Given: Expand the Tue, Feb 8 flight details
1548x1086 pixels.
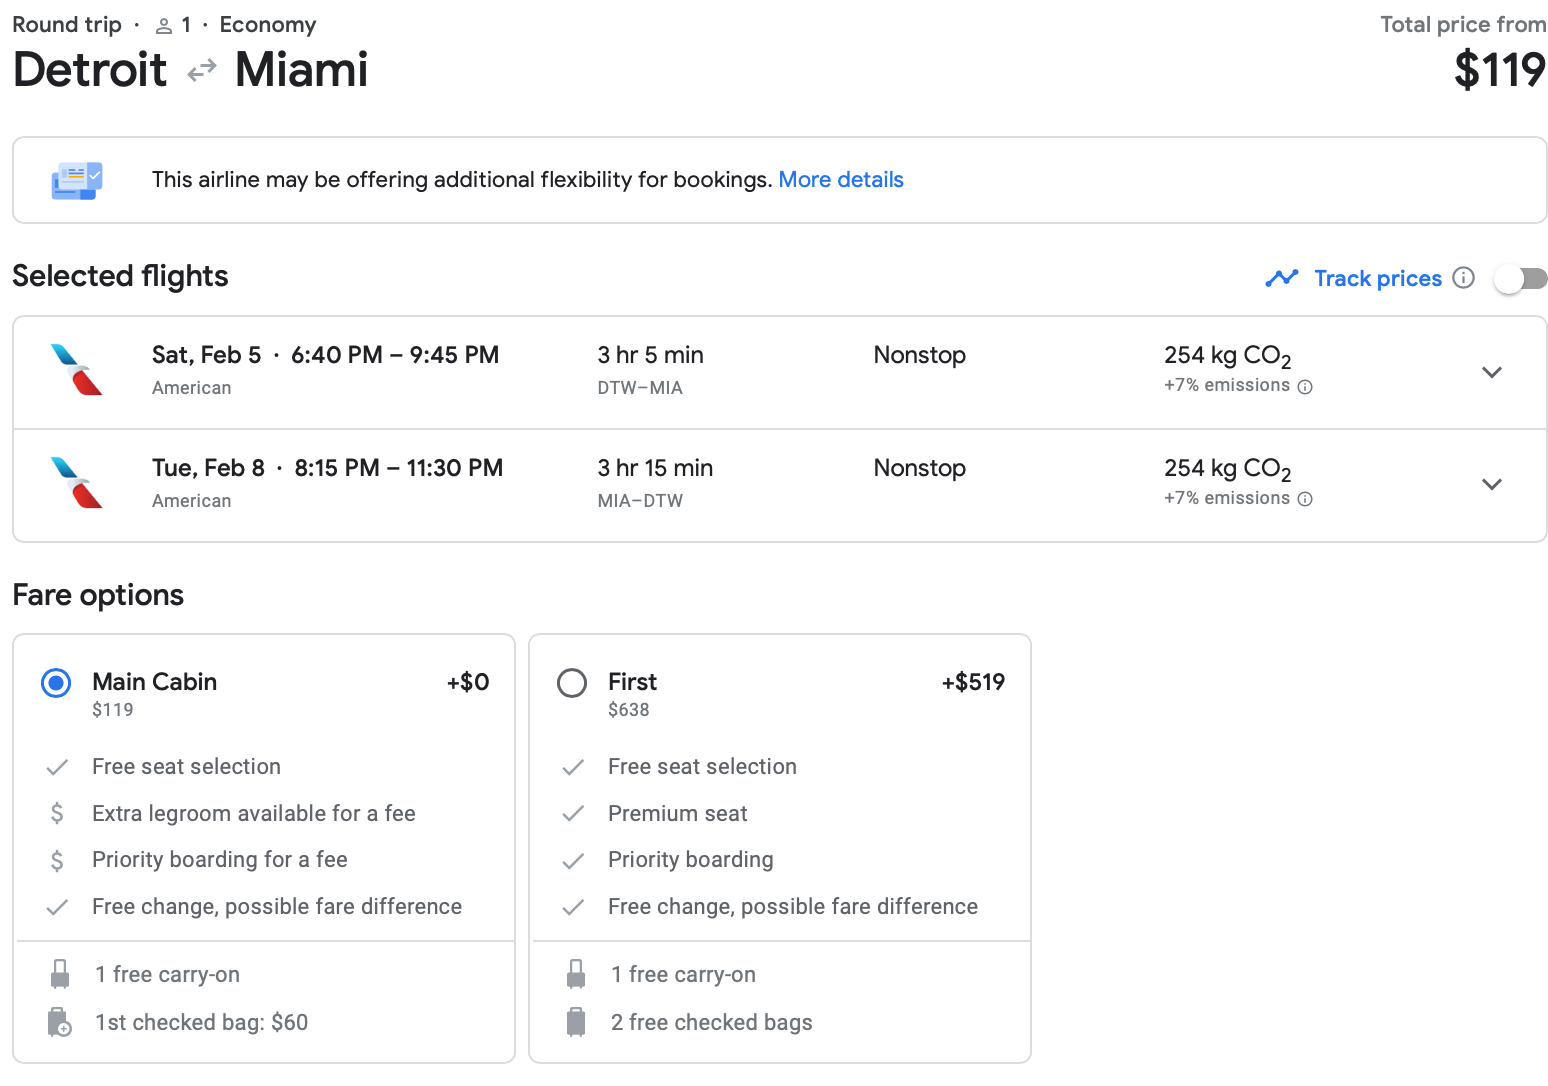Looking at the screenshot, I should click(1491, 485).
